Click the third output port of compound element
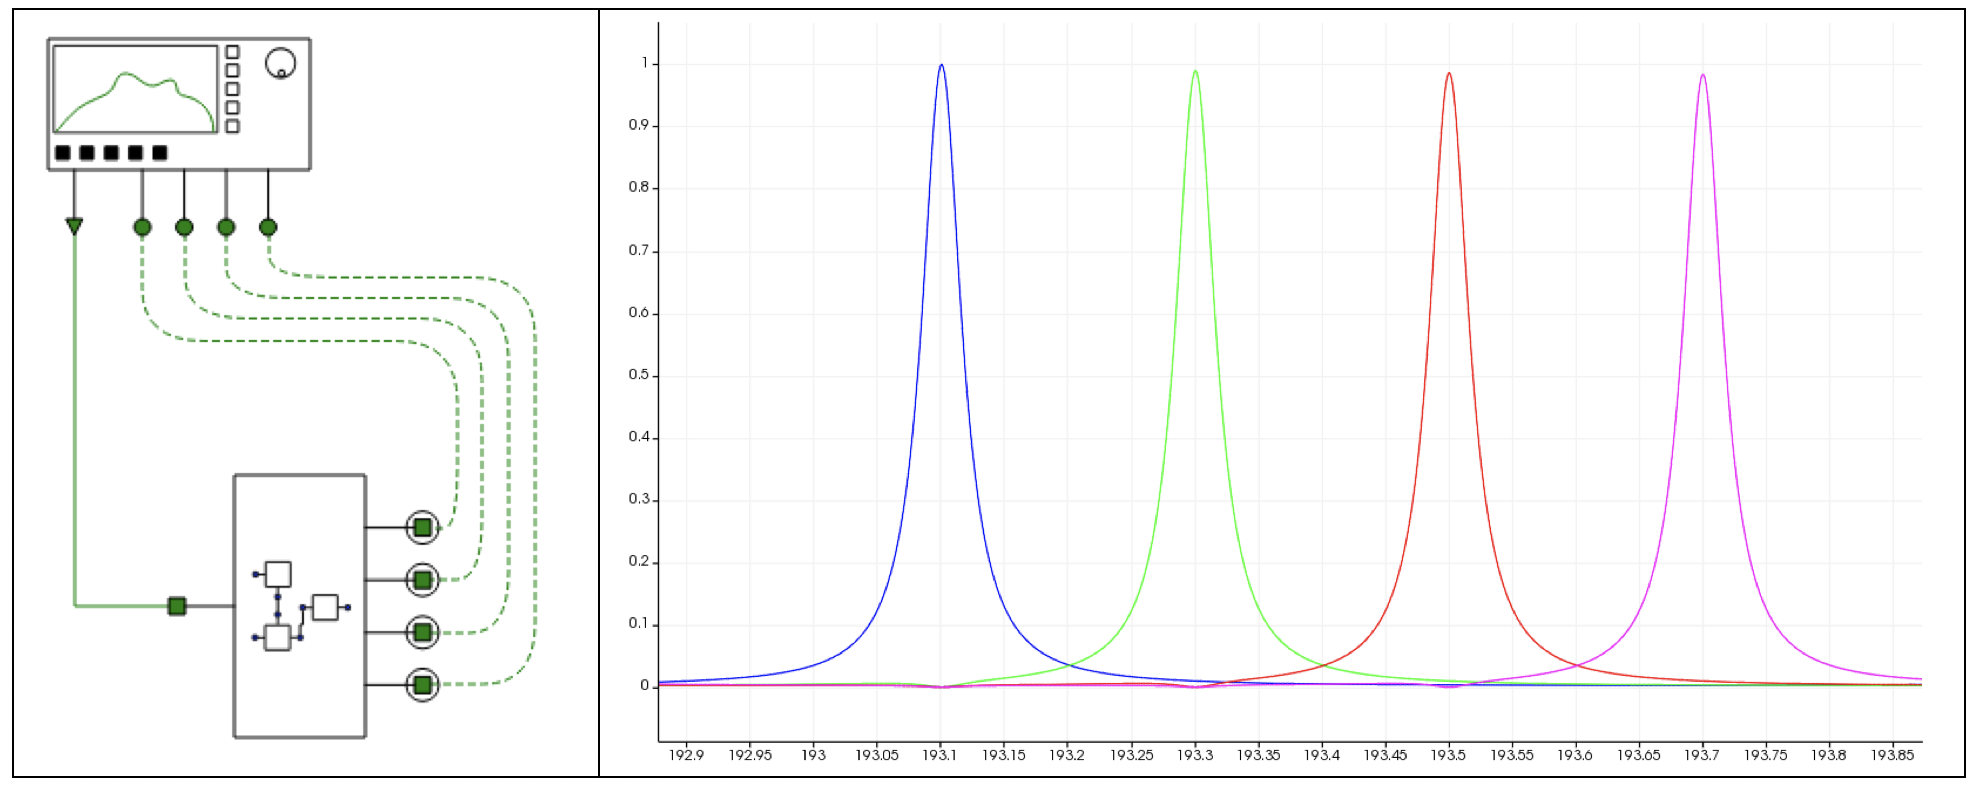The image size is (1976, 788). pos(422,632)
